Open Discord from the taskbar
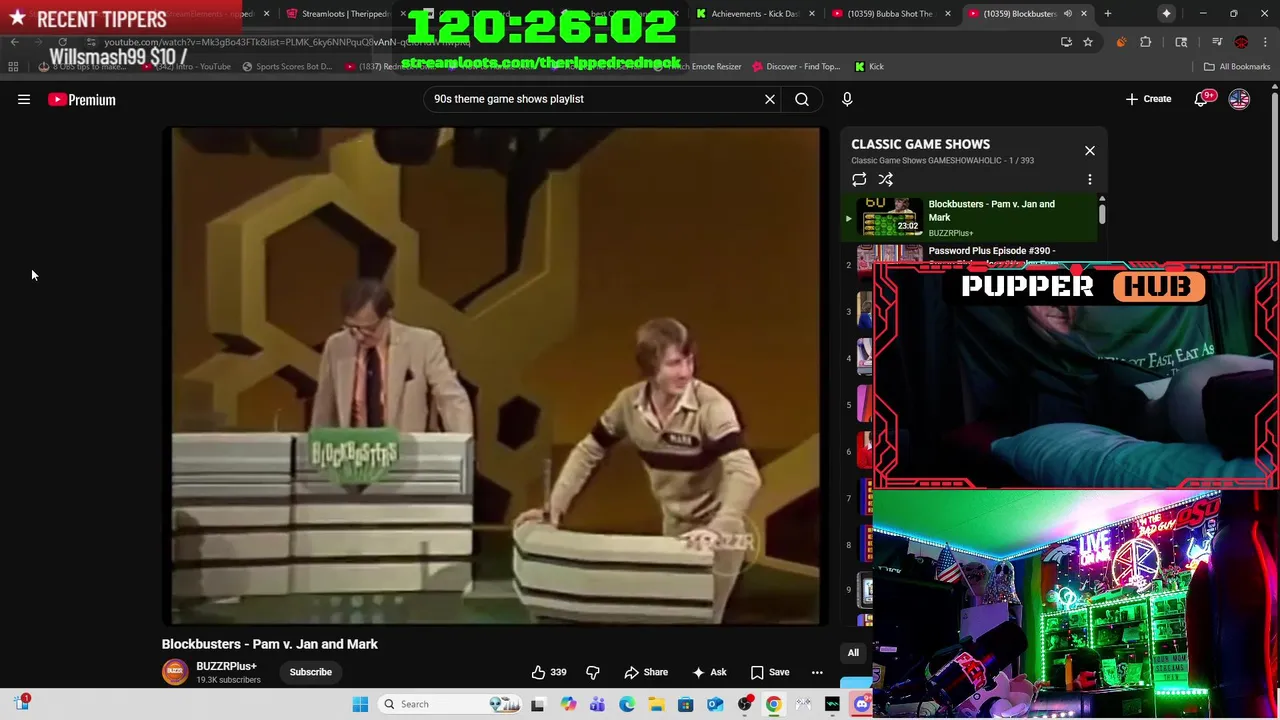Image resolution: width=1280 pixels, height=720 pixels. coord(861,704)
